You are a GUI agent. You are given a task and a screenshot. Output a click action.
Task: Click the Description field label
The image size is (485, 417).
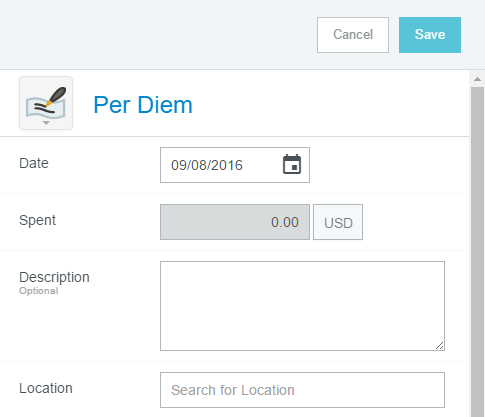54,277
